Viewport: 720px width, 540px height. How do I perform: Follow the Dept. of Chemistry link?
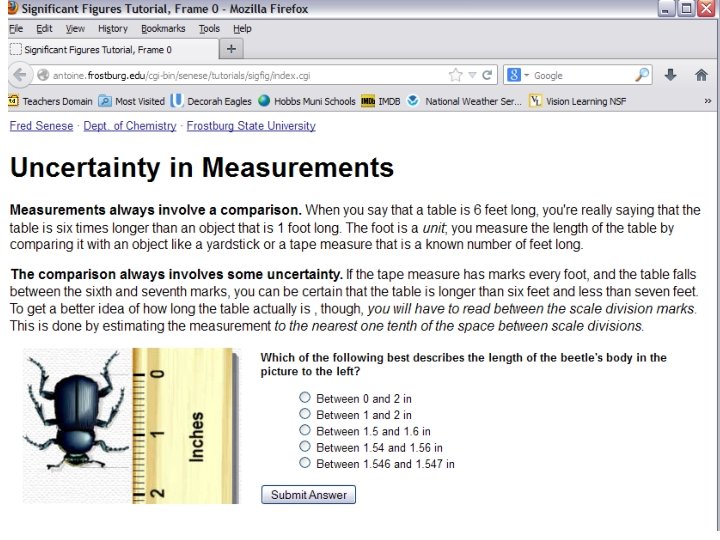(x=129, y=126)
